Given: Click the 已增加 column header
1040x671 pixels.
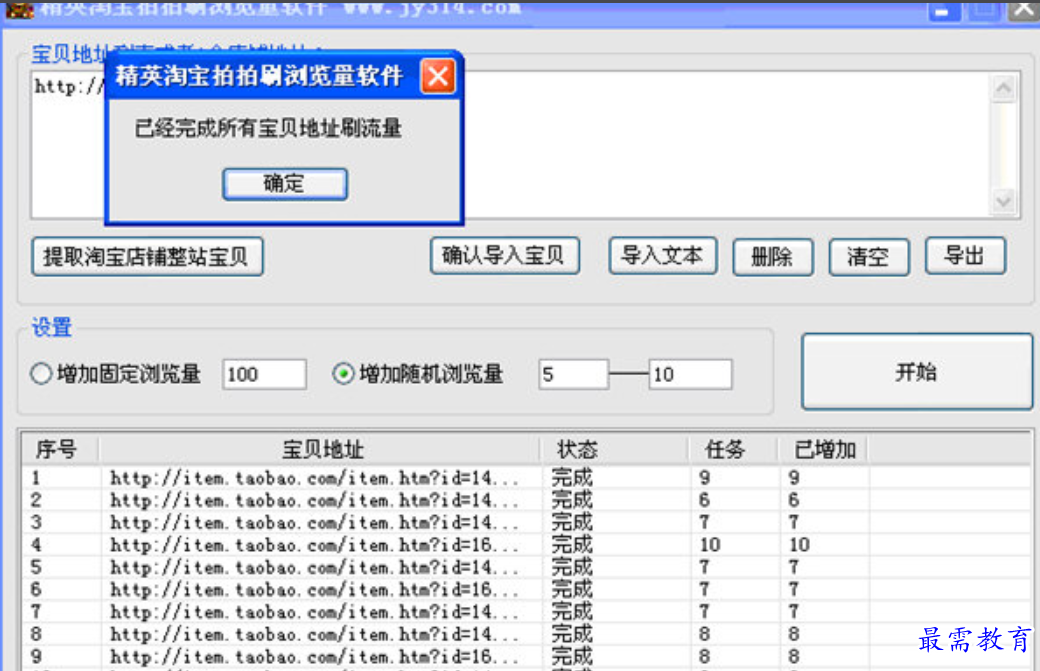Looking at the screenshot, I should pyautogui.click(x=824, y=450).
